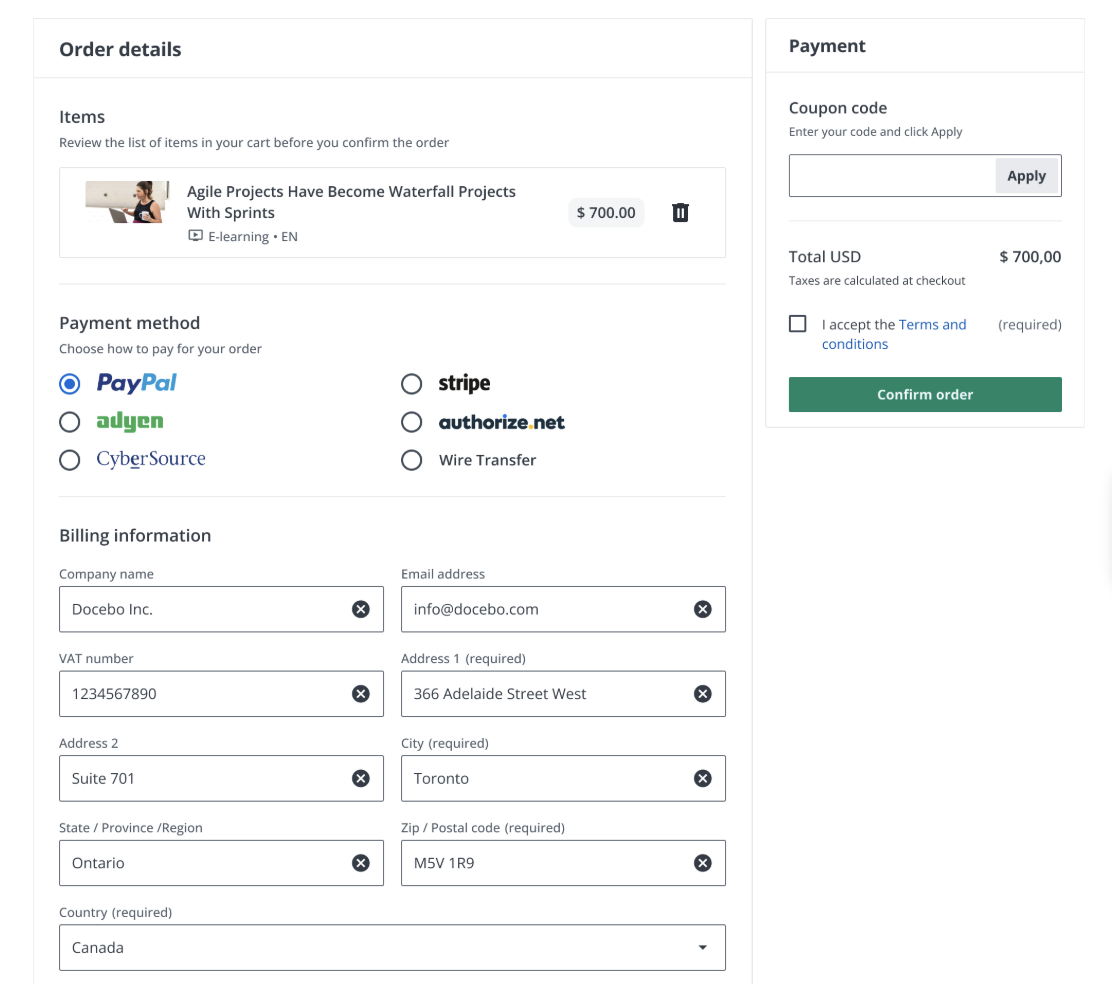Clear the VAT number field
The height and width of the screenshot is (984, 1112).
[x=361, y=694]
